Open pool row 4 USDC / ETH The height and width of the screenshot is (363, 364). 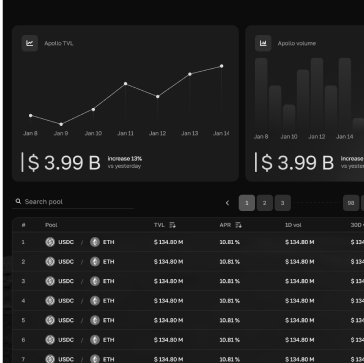[188, 301]
